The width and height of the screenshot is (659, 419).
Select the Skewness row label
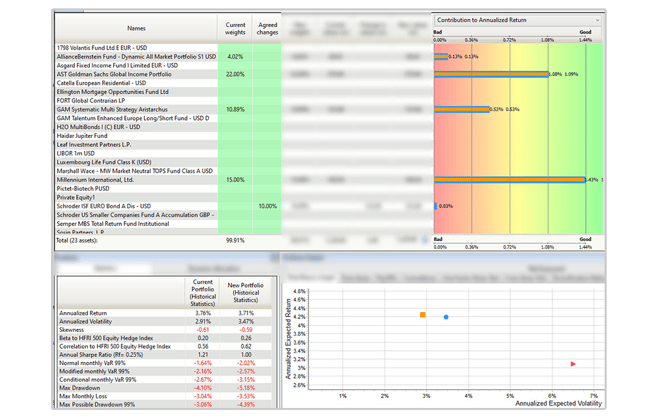[x=71, y=330]
